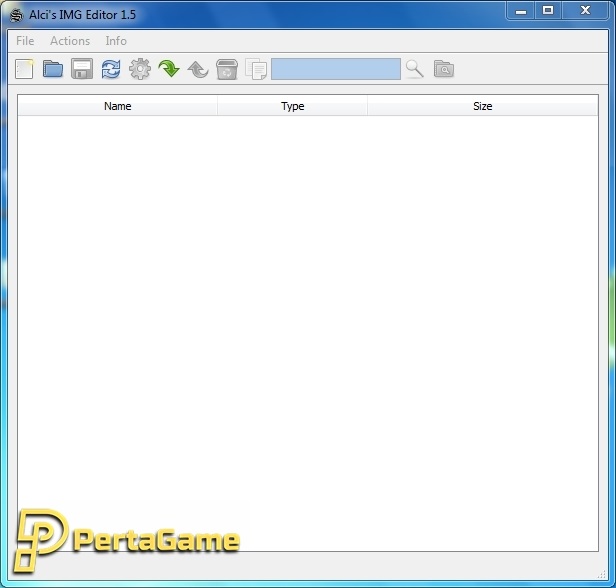The width and height of the screenshot is (616, 588).
Task: Minimize the Alci's IMG Editor window
Action: coord(521,11)
